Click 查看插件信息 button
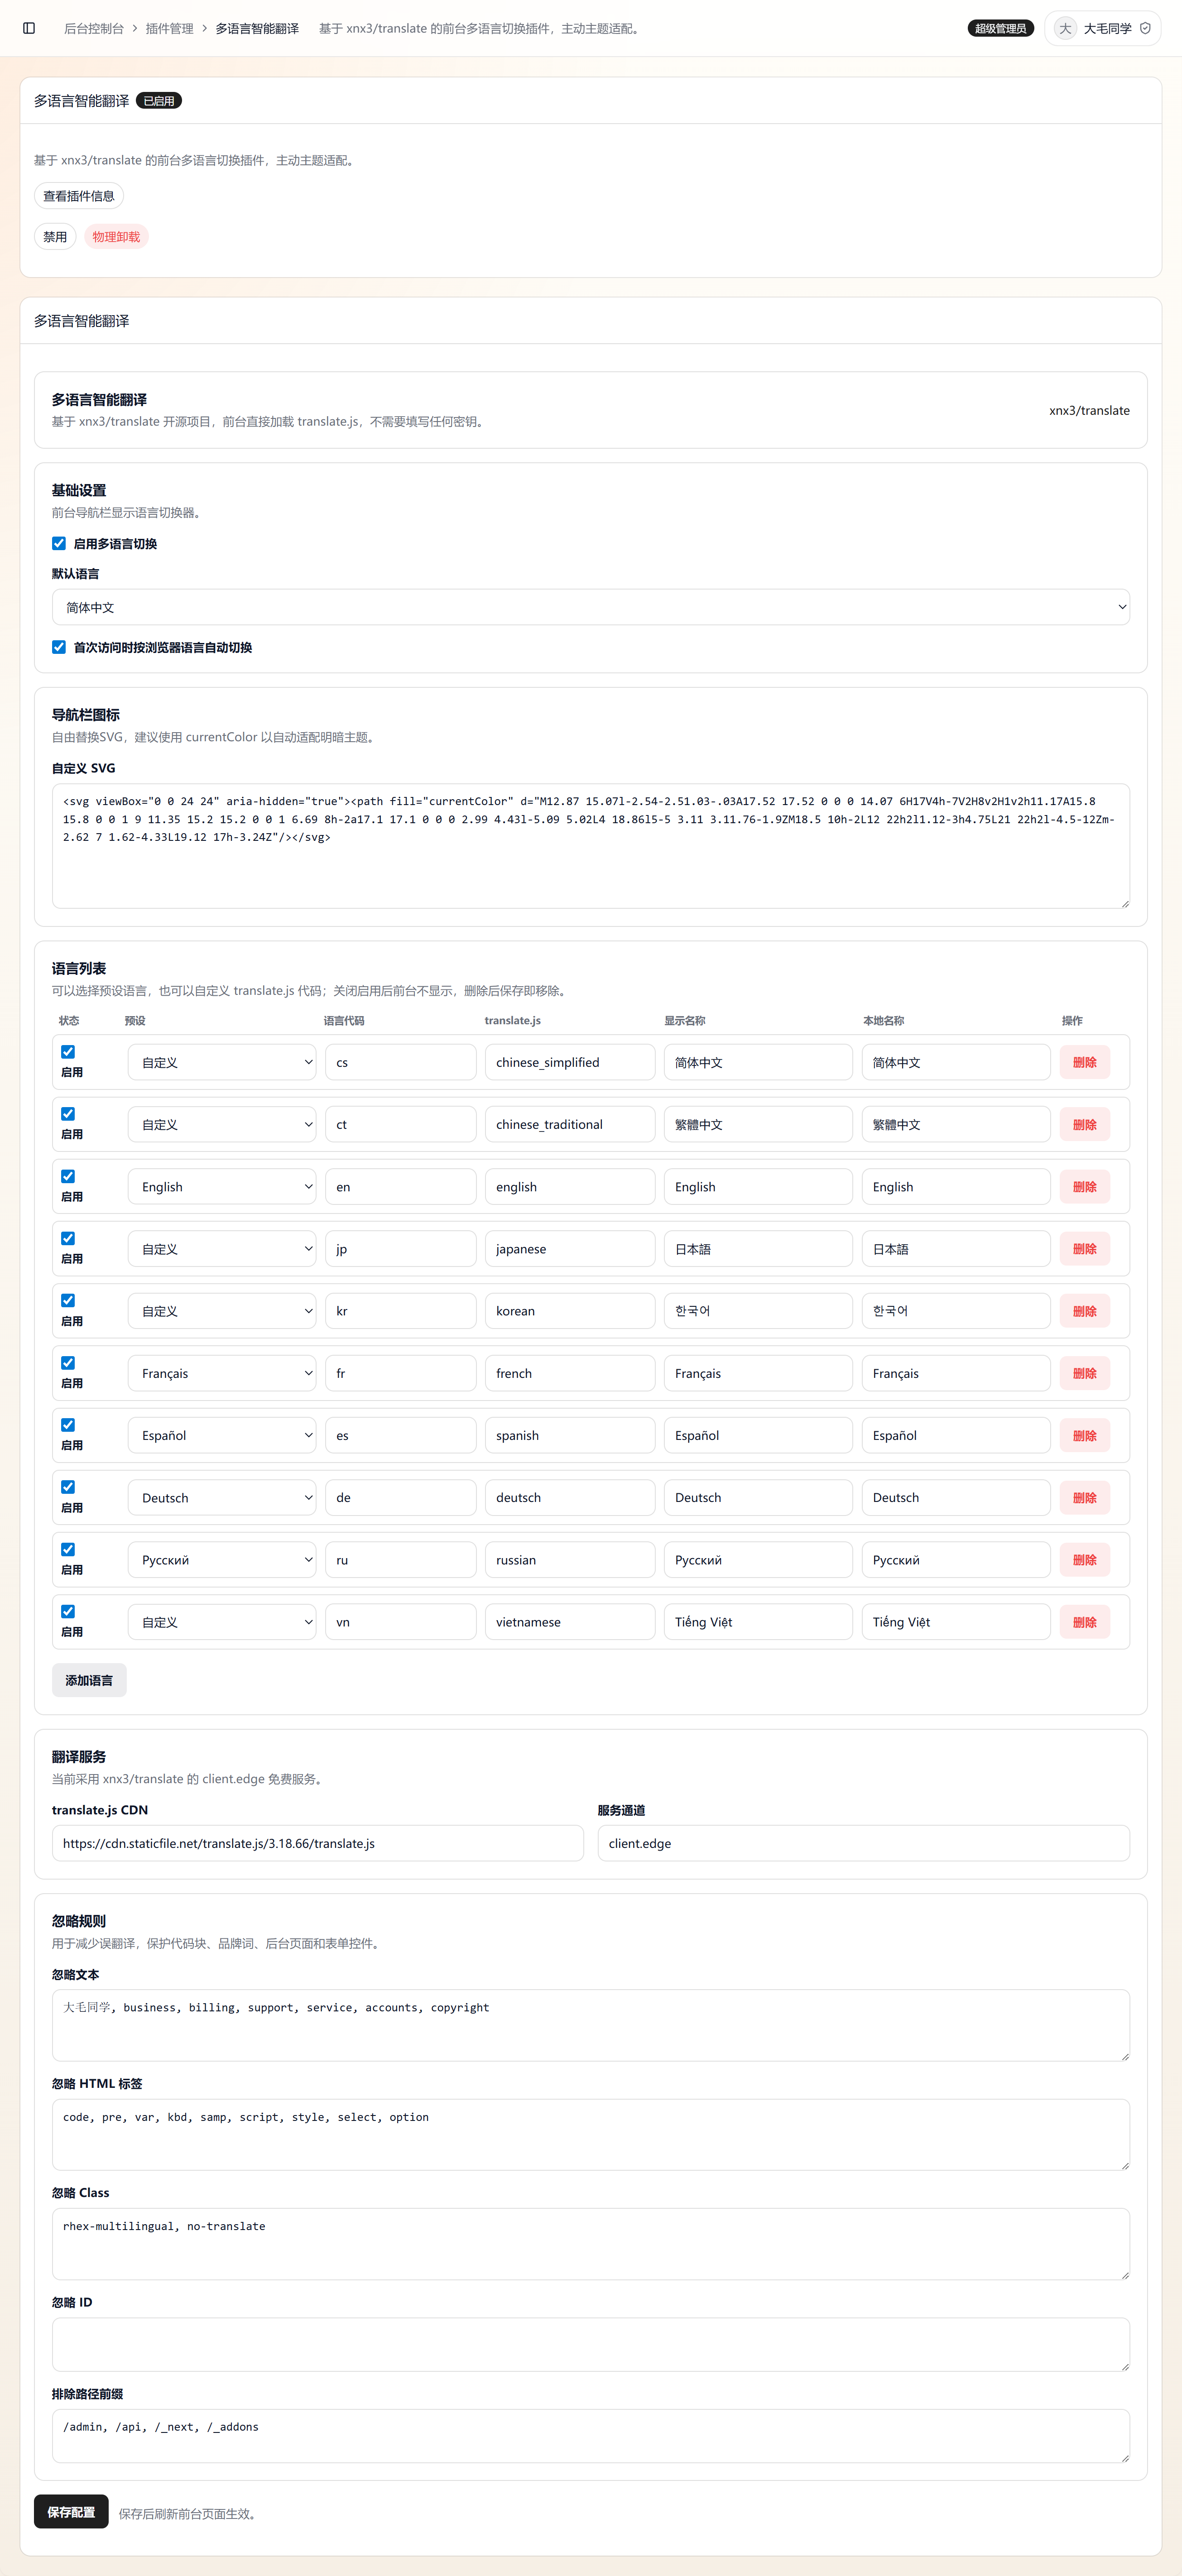This screenshot has width=1182, height=2576. 79,196
